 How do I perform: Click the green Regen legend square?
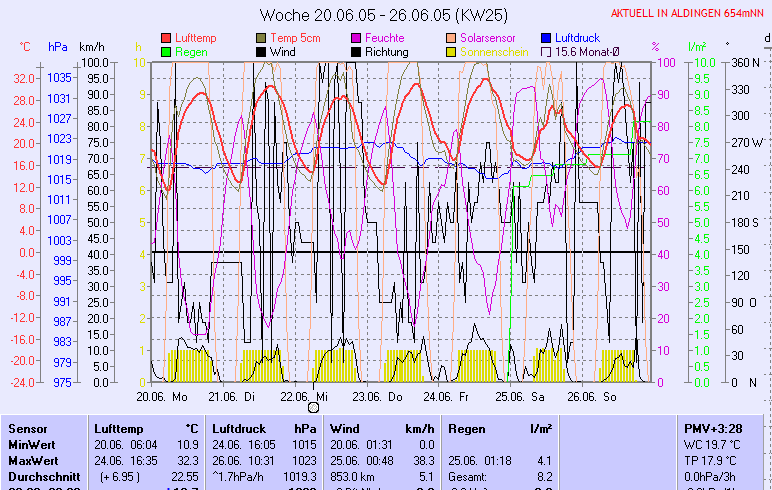[x=166, y=51]
